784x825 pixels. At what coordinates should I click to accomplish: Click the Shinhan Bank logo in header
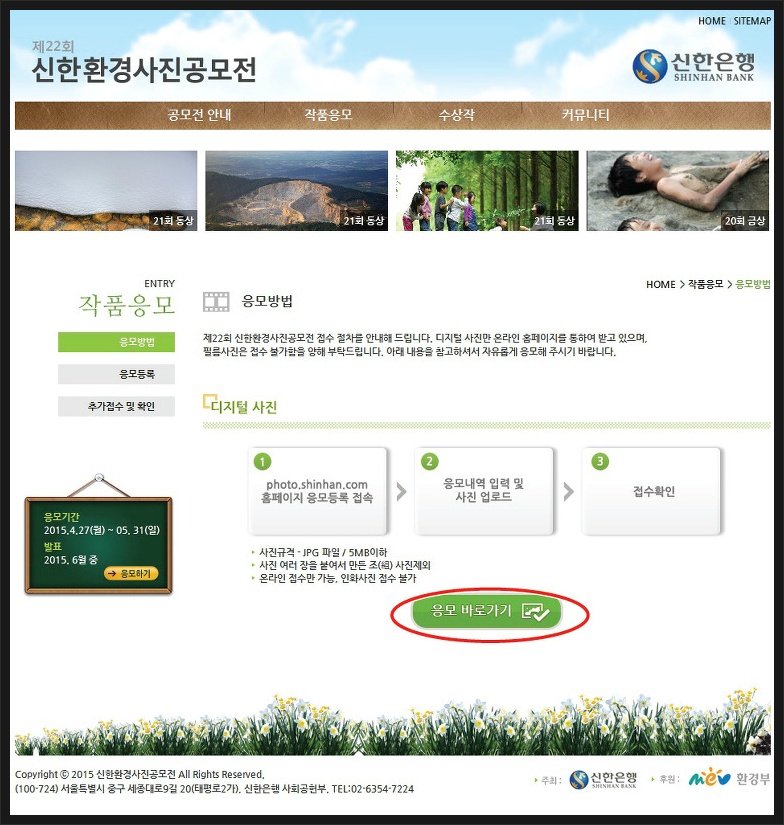click(693, 67)
